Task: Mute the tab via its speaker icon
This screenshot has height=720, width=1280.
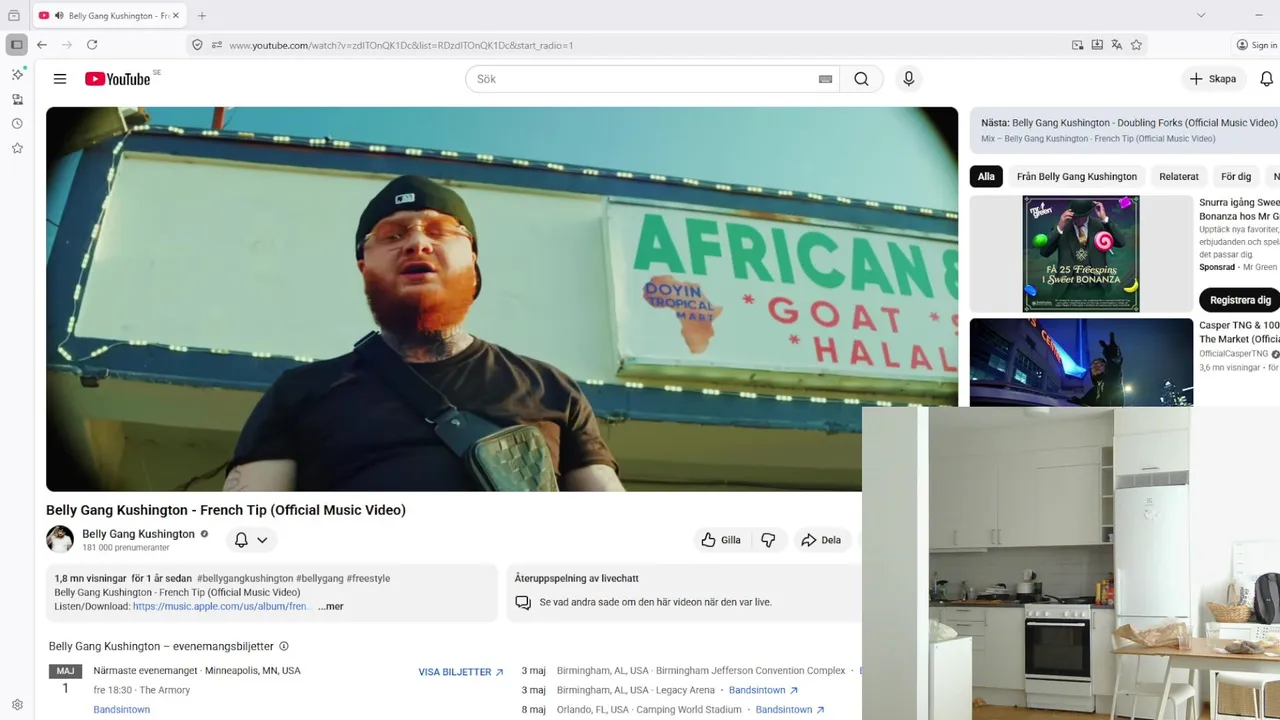Action: point(59,16)
